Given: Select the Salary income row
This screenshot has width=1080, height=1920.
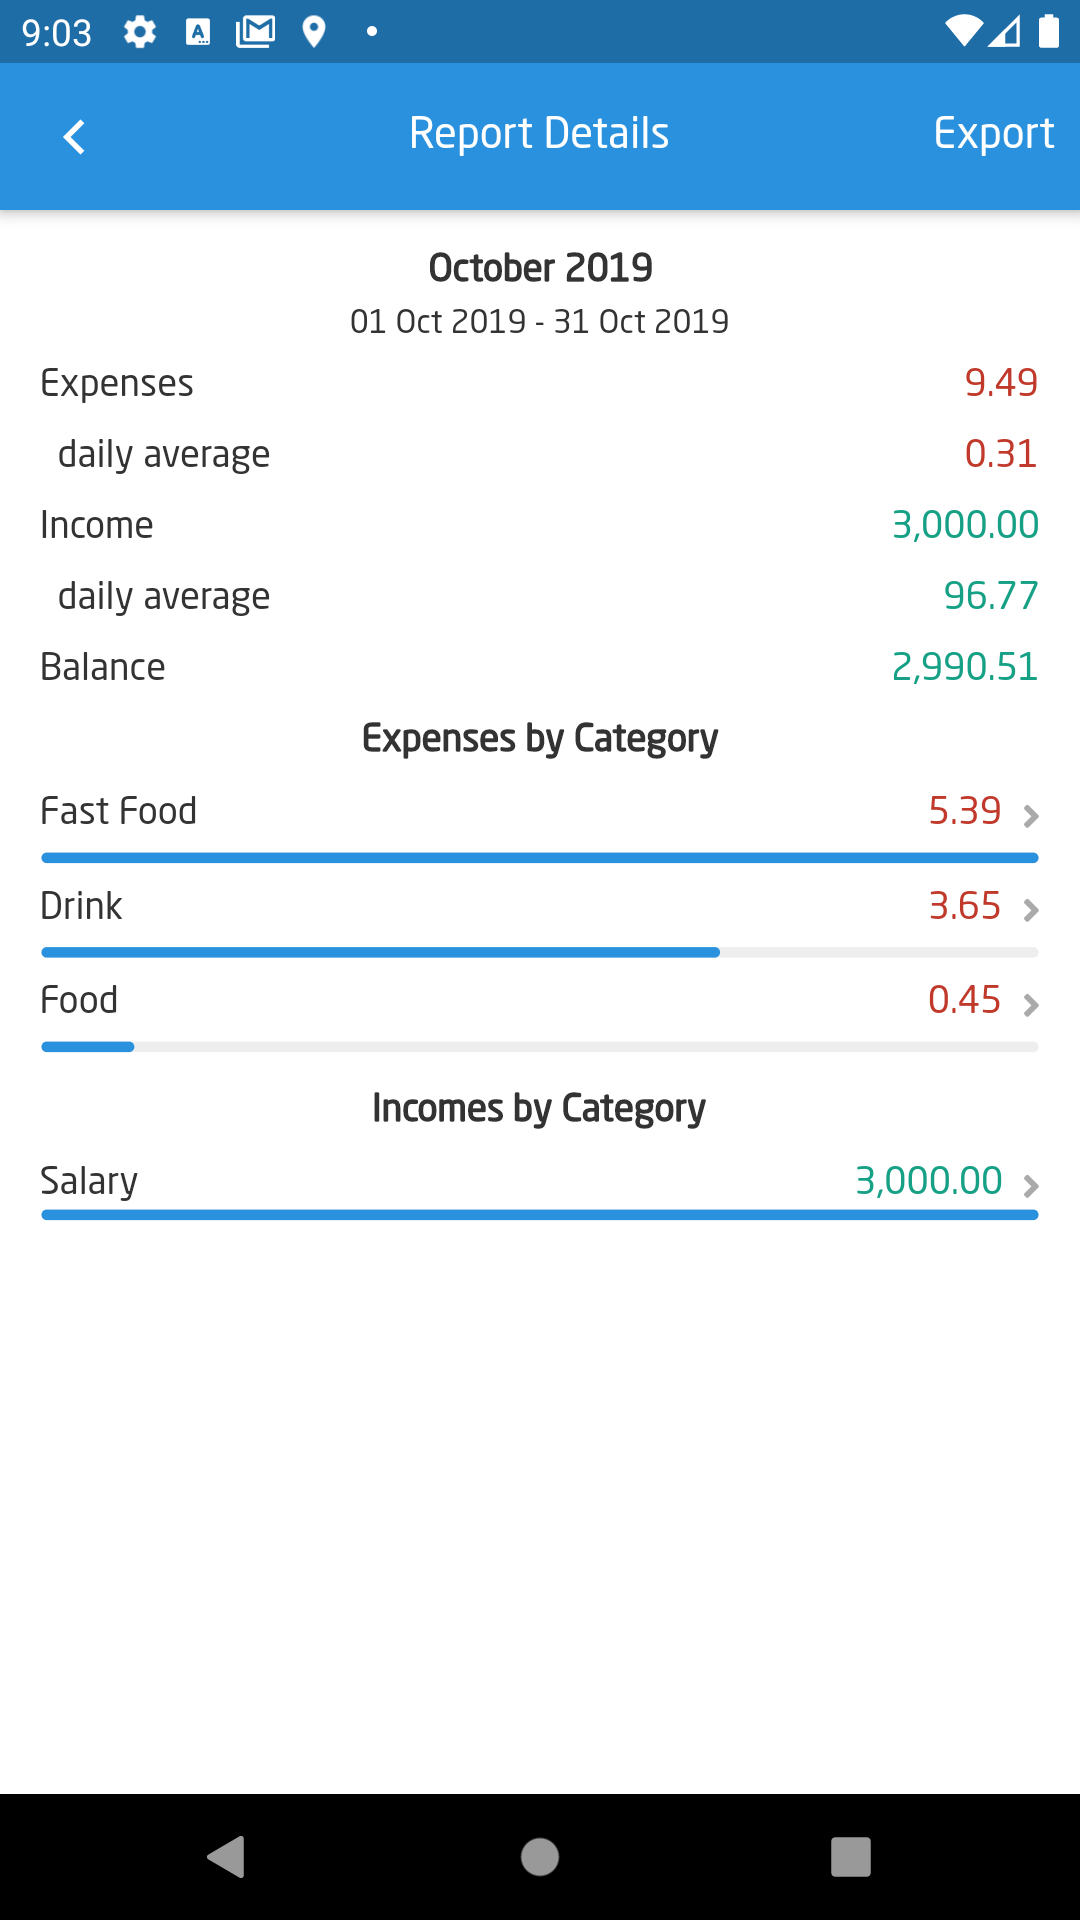Looking at the screenshot, I should 89,1181.
